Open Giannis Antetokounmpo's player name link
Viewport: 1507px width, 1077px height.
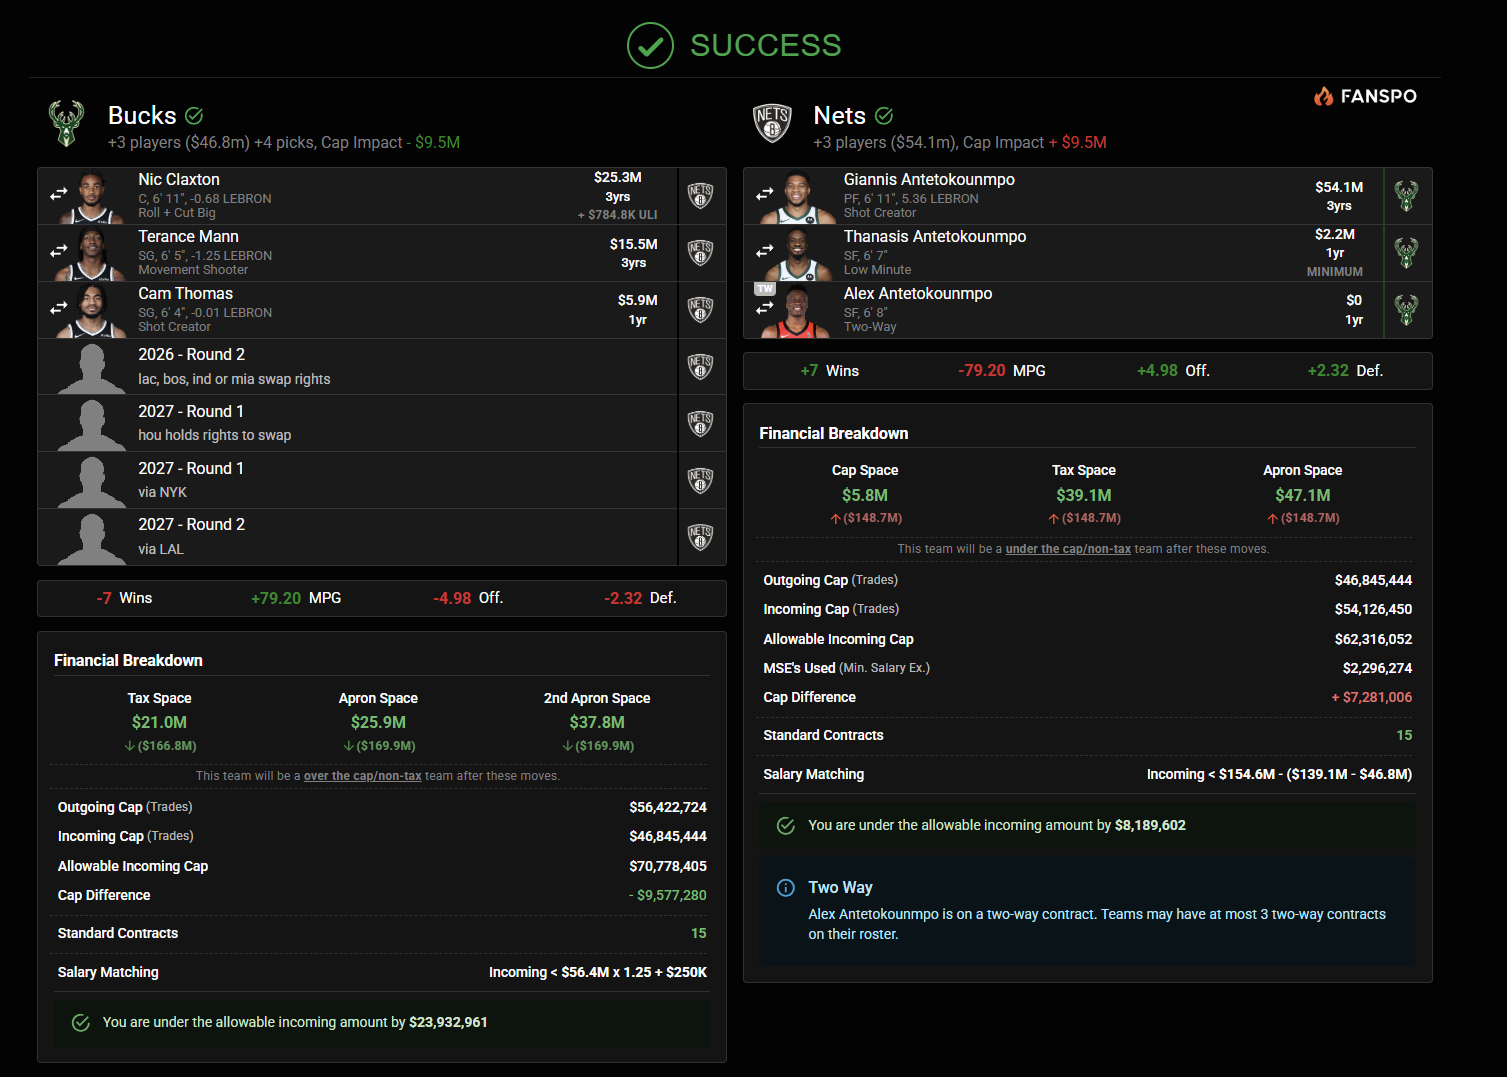click(x=929, y=180)
